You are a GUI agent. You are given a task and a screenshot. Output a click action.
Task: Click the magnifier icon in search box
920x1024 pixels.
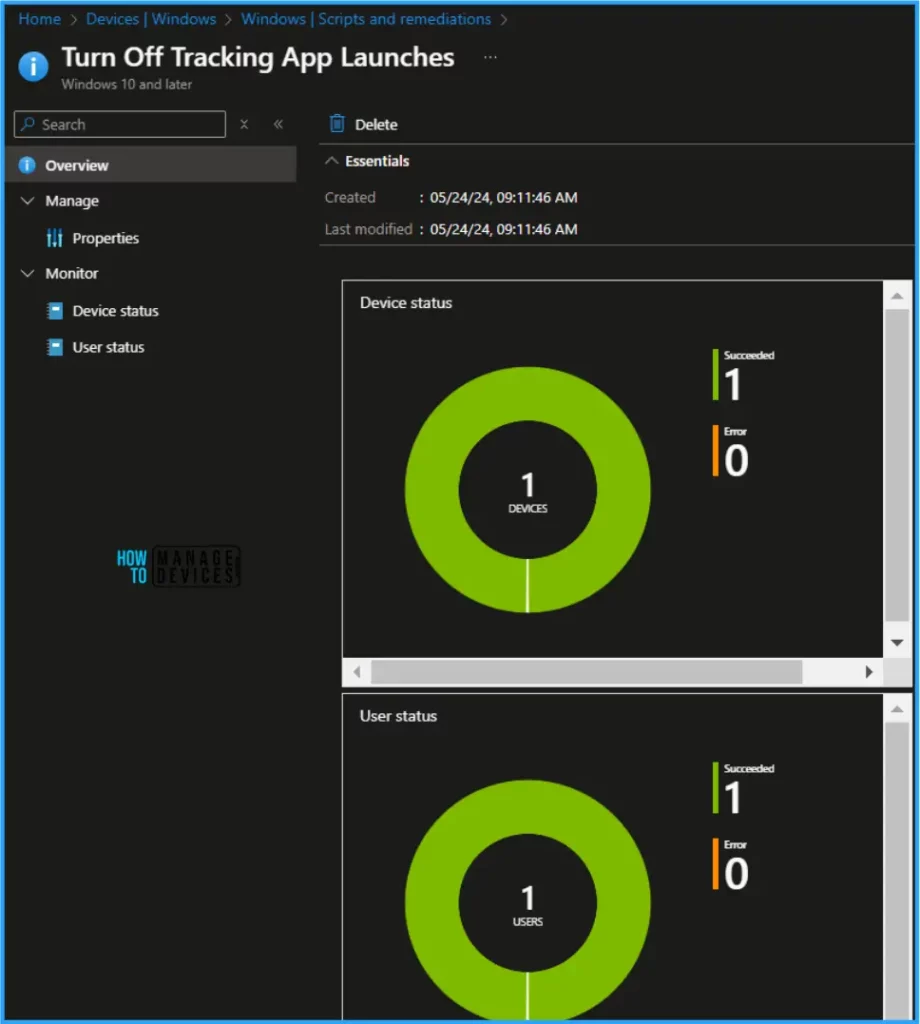[x=27, y=124]
